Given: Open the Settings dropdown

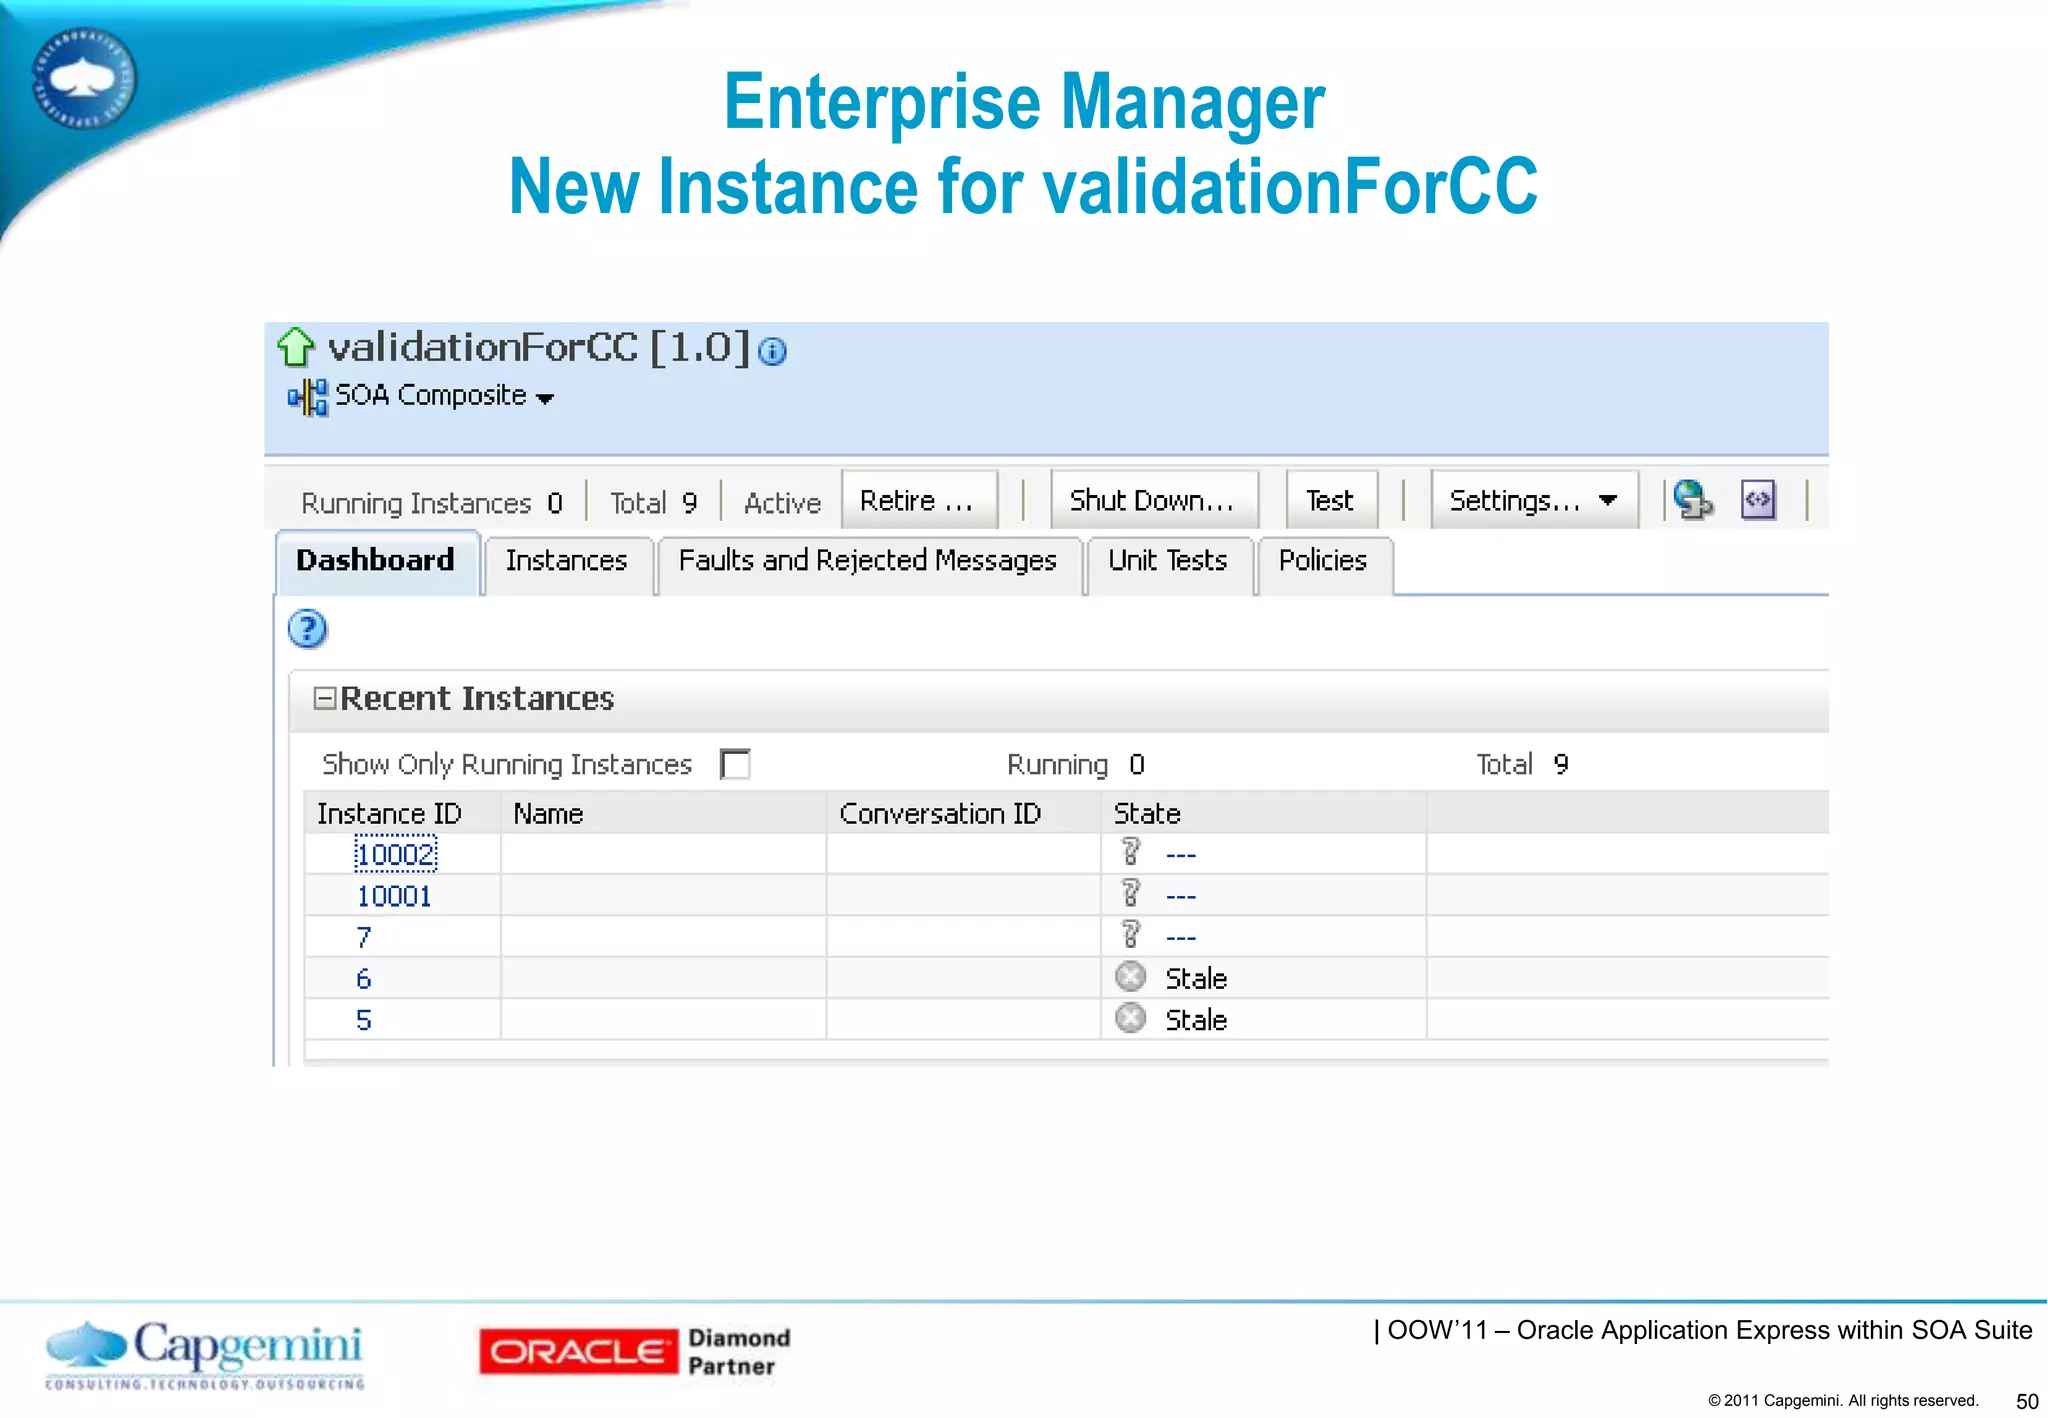Looking at the screenshot, I should pyautogui.click(x=1533, y=499).
